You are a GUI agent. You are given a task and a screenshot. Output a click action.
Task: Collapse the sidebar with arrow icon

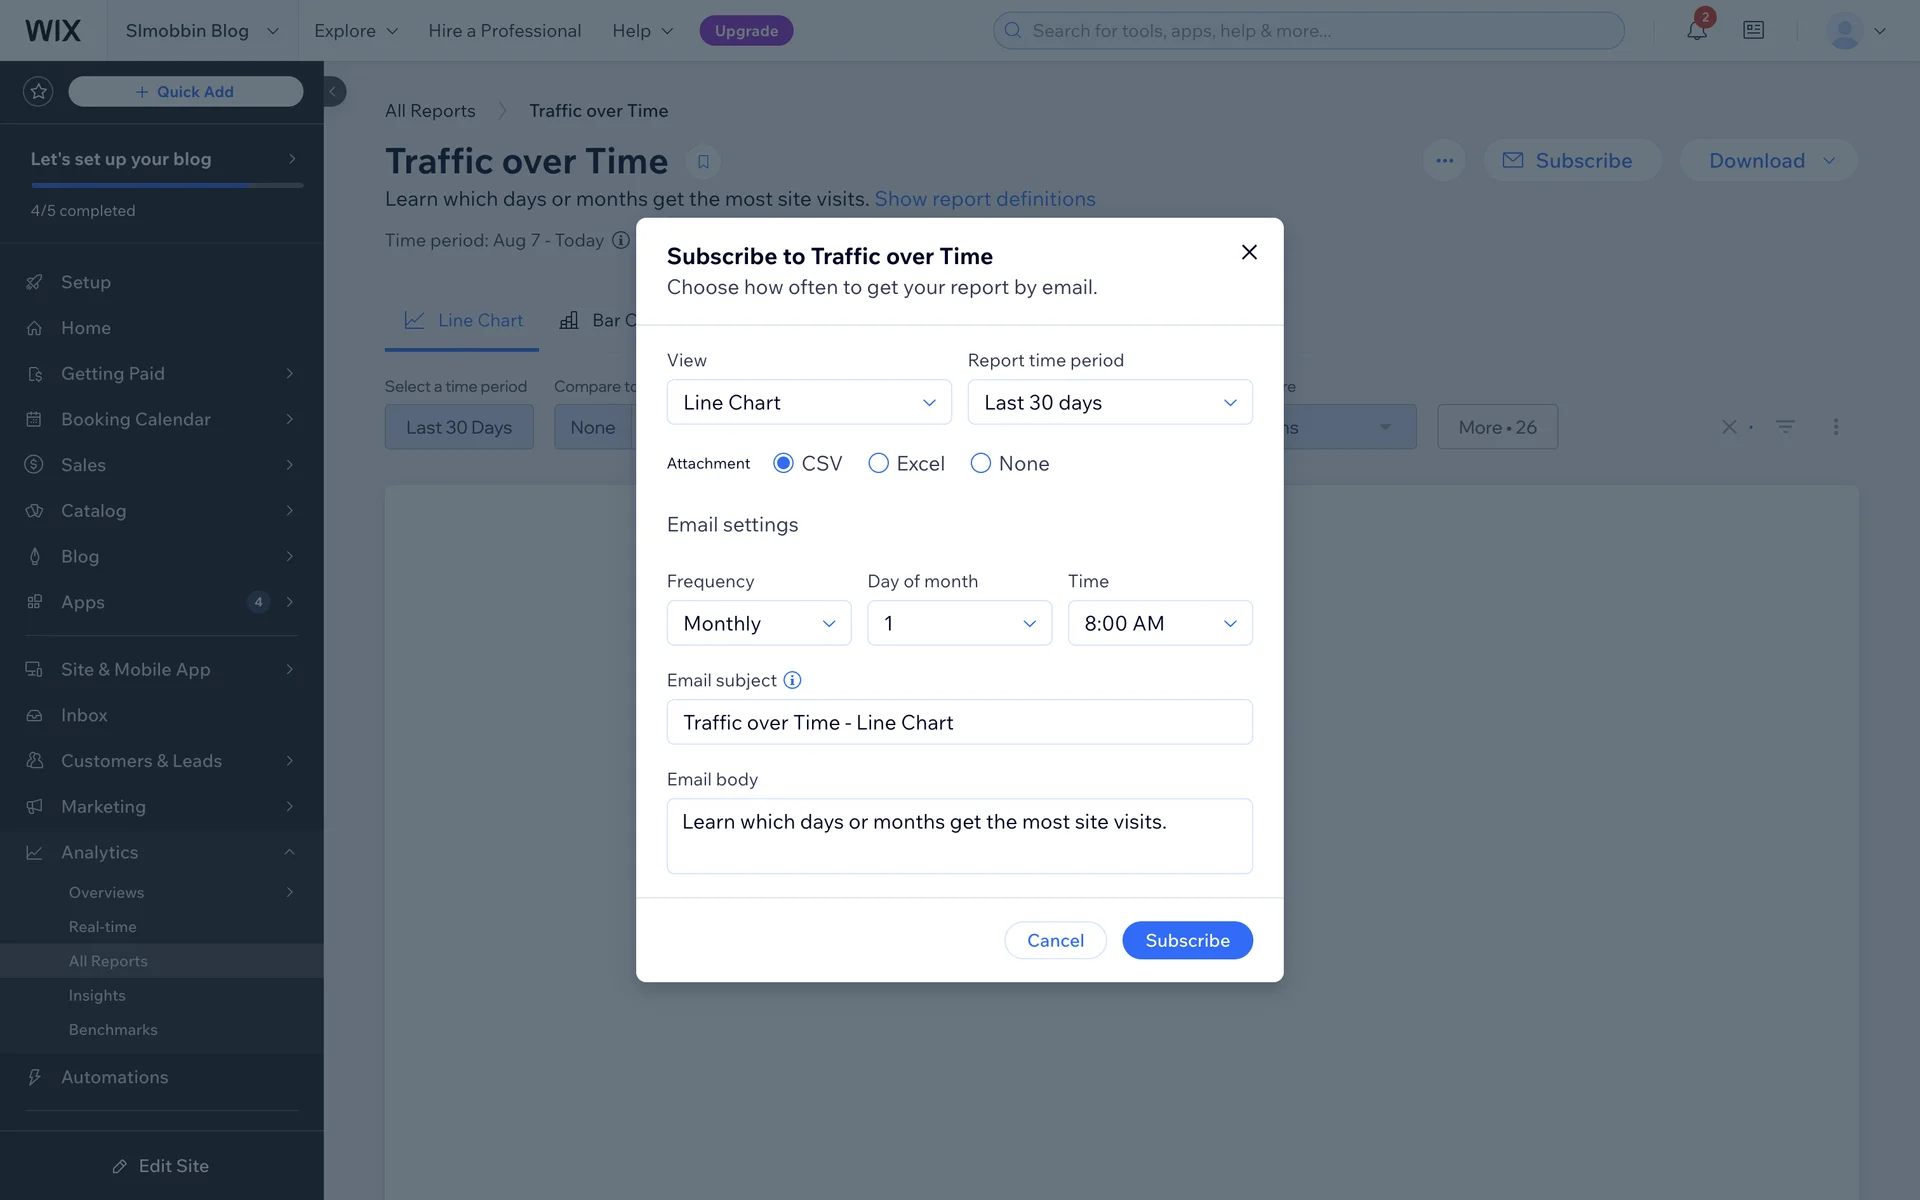[333, 92]
